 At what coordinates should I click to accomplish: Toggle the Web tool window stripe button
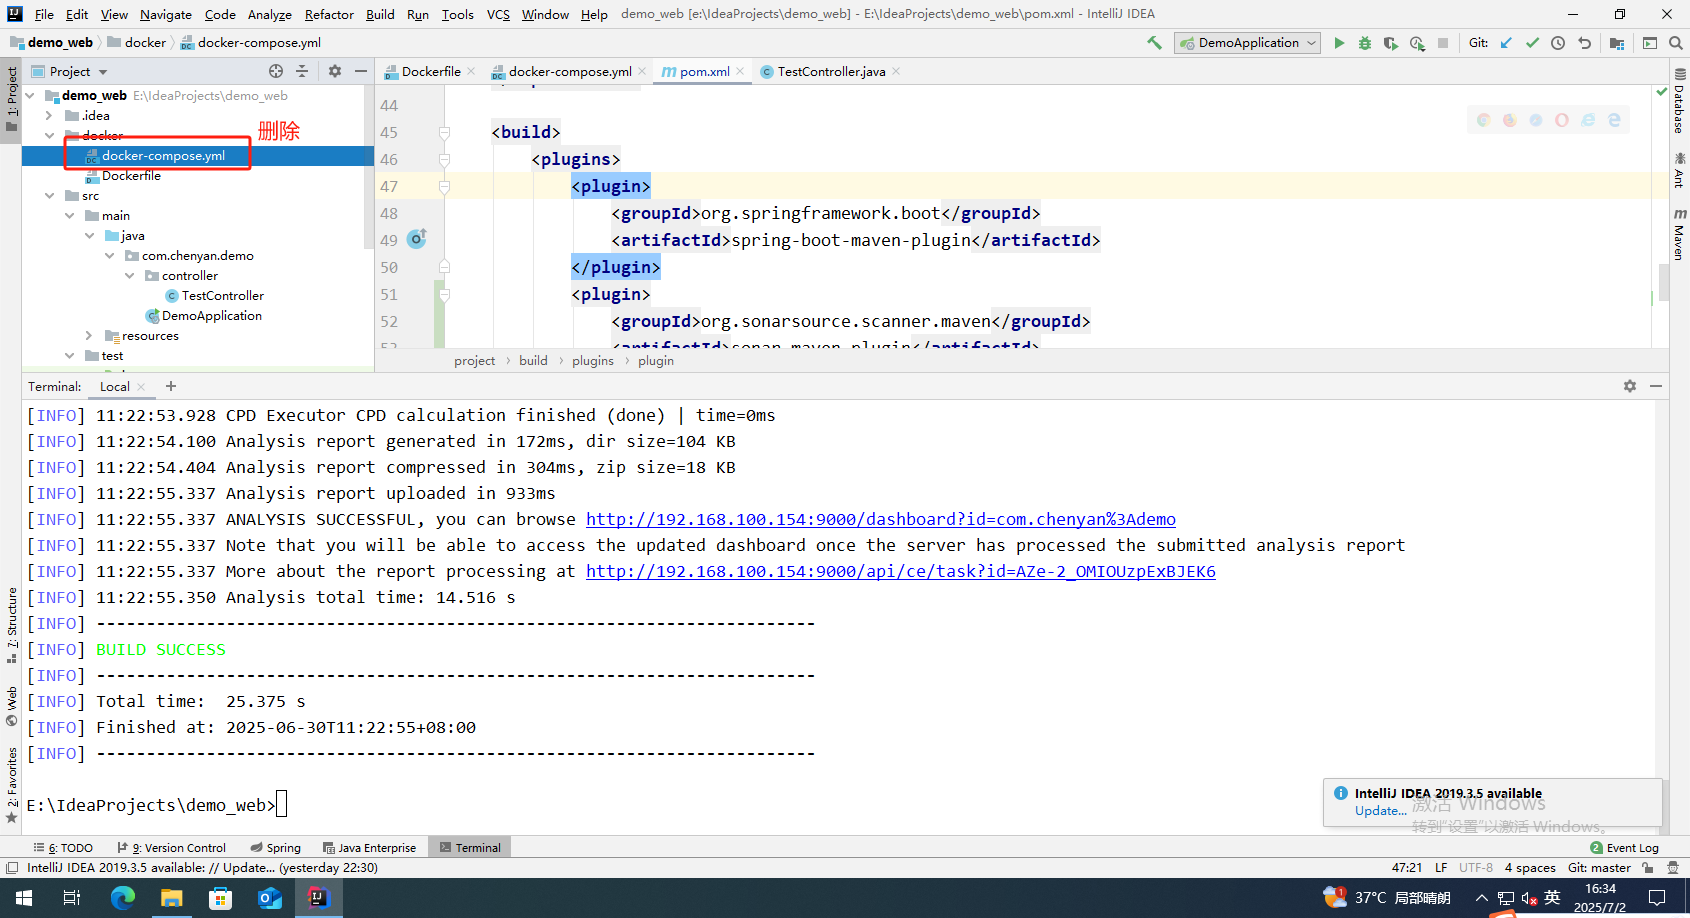click(x=12, y=706)
